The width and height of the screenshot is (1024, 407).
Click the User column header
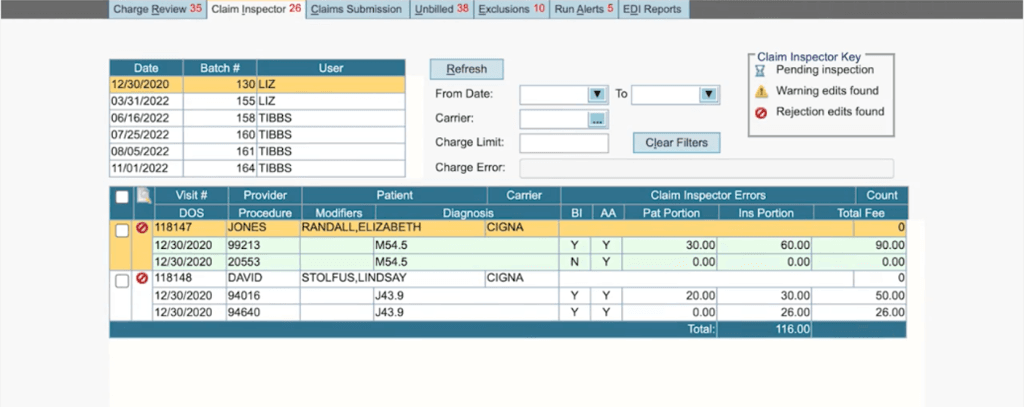331,68
